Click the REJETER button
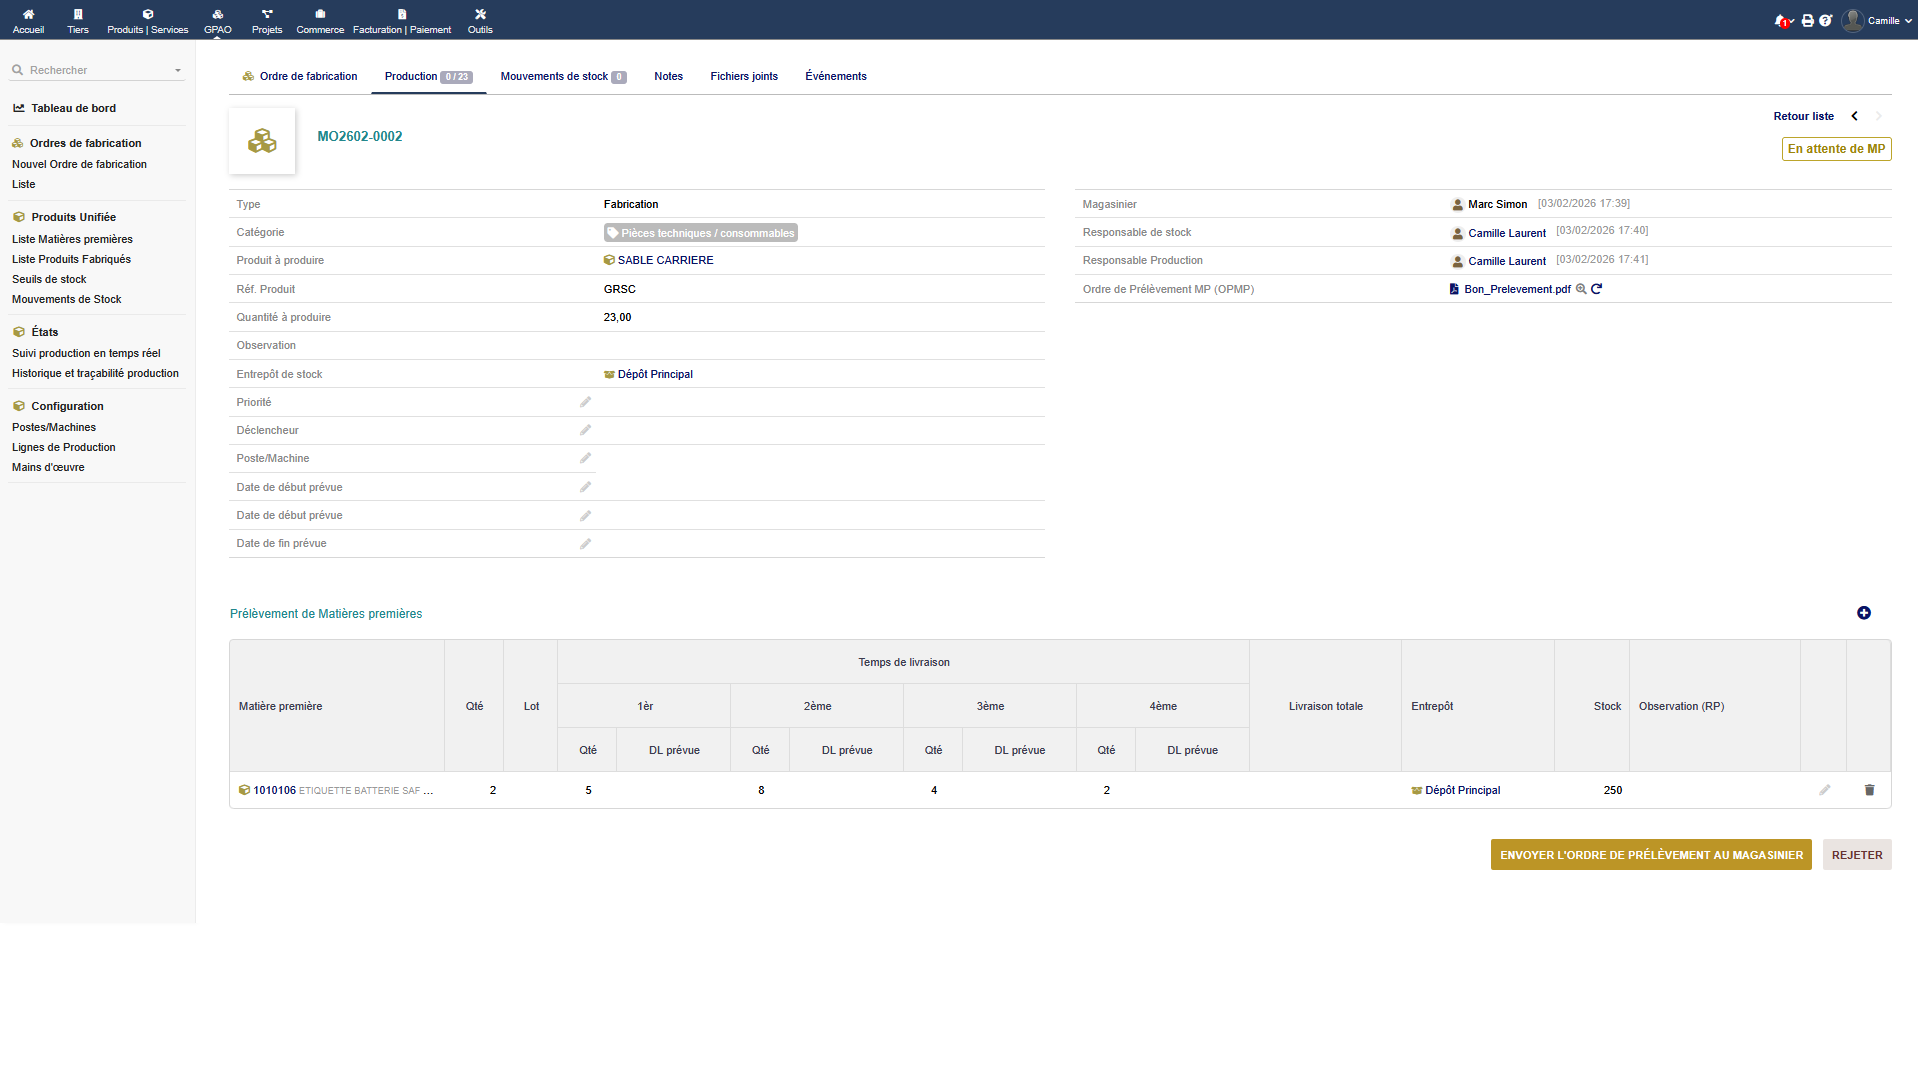The image size is (1918, 1078). [1856, 855]
